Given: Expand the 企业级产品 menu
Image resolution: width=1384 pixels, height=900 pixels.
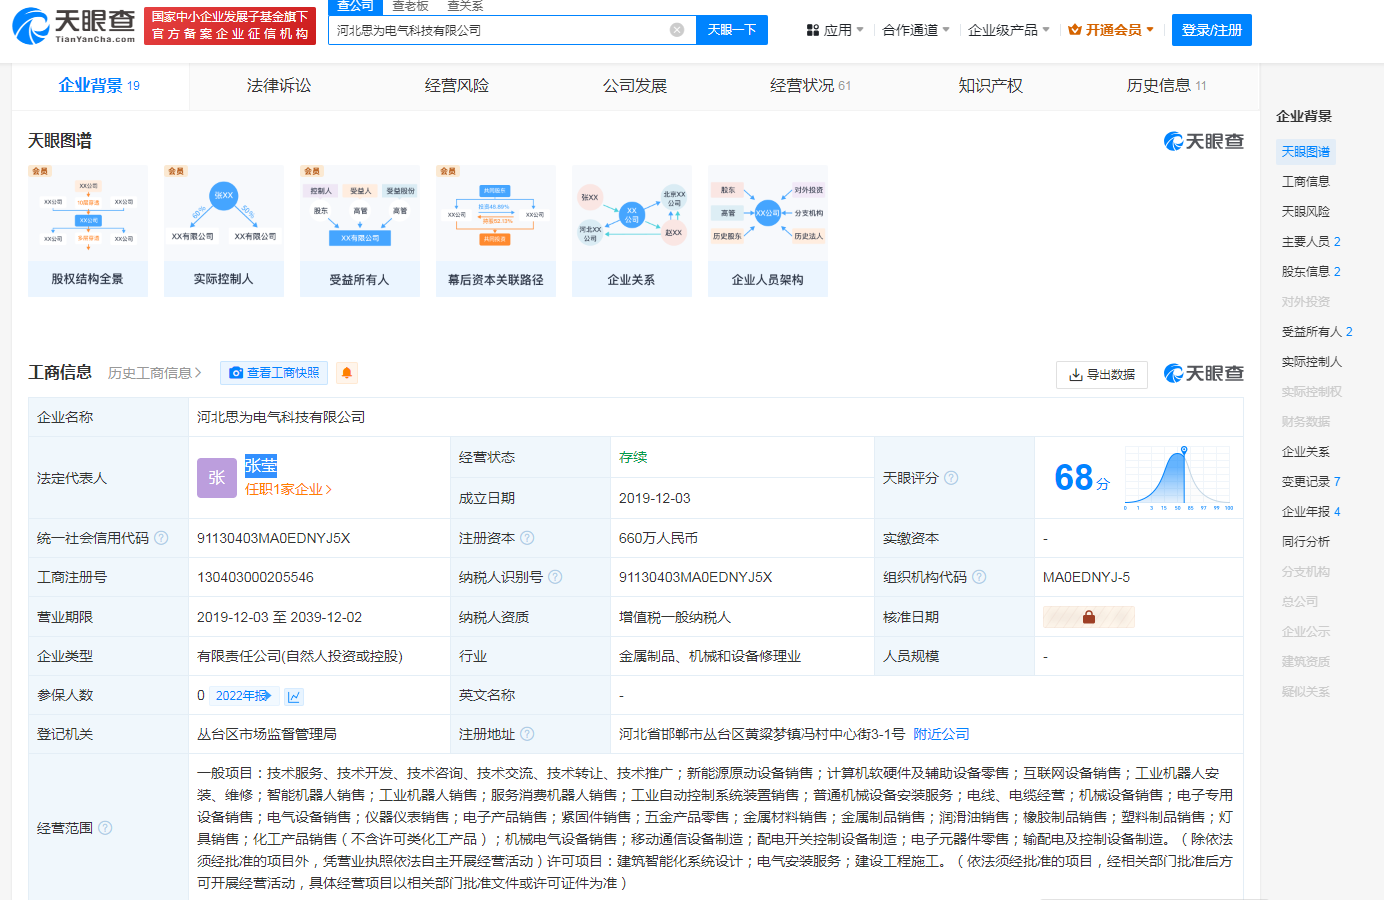Looking at the screenshot, I should point(1009,30).
